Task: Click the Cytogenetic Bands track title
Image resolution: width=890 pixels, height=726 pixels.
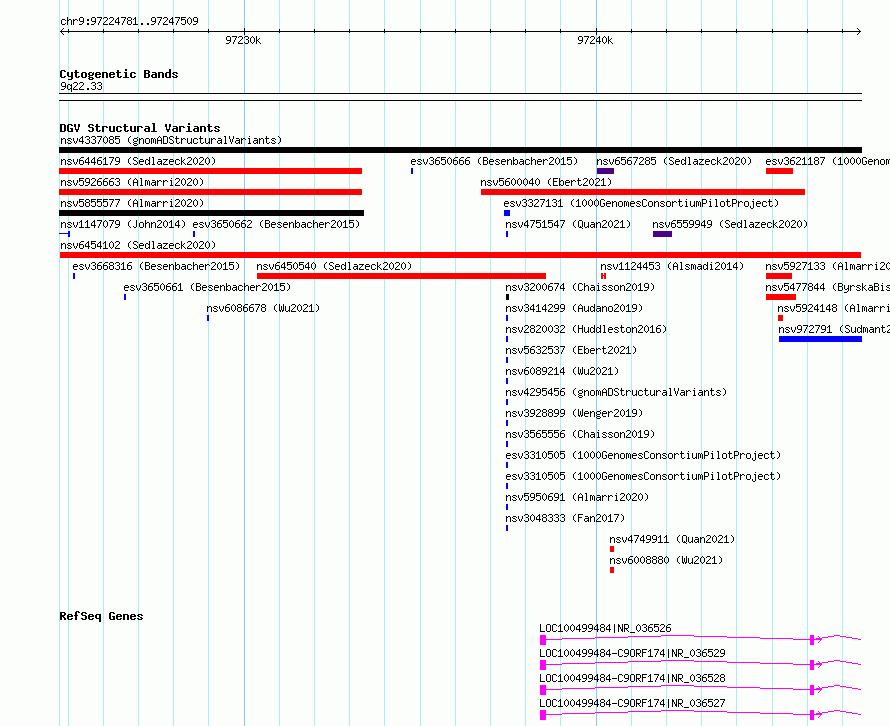Action: (x=119, y=74)
